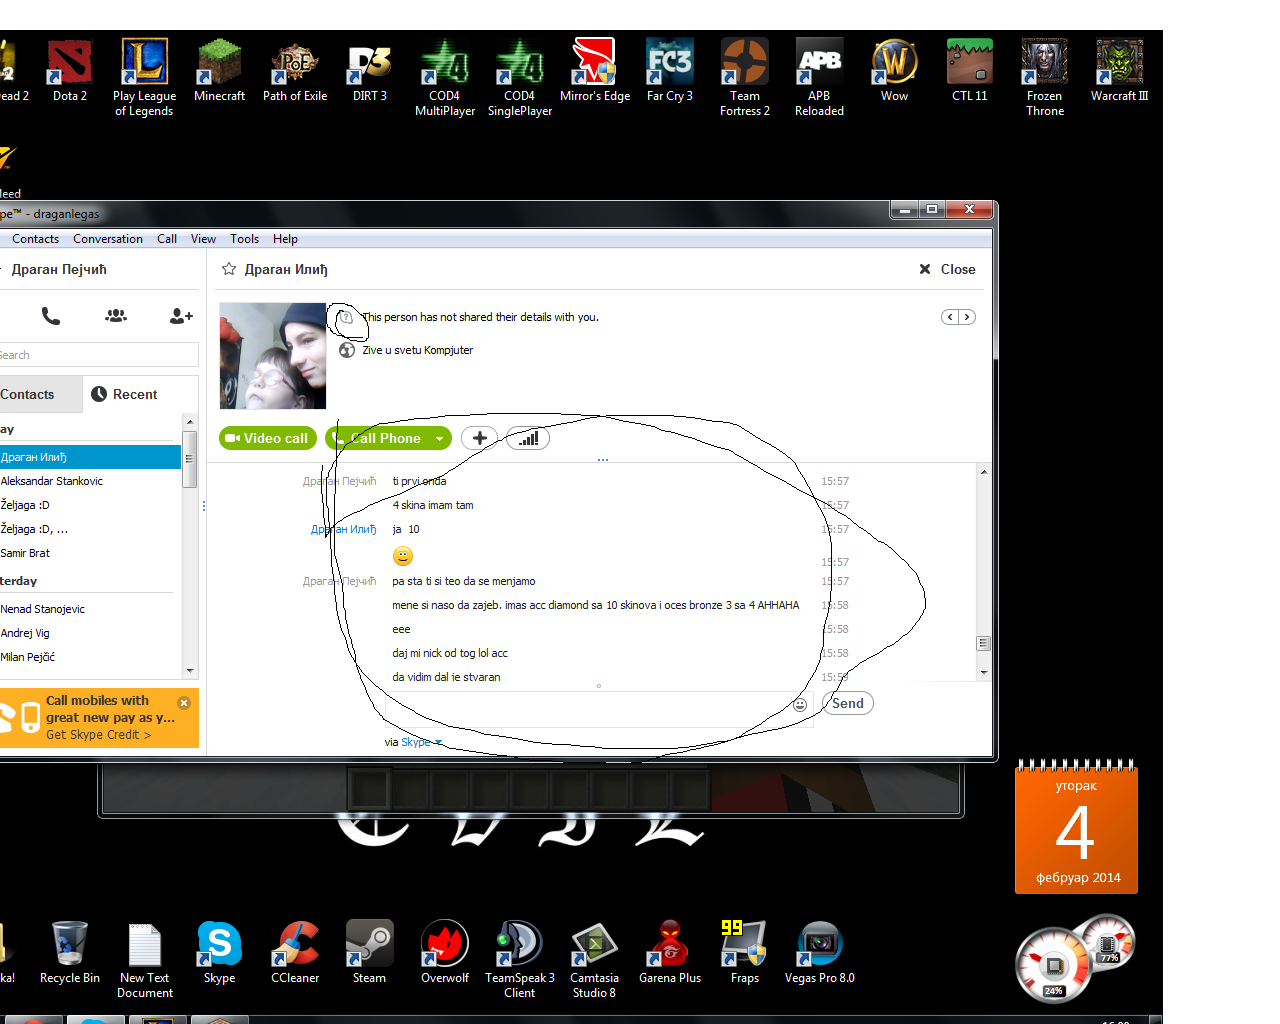Start a Video call

(x=268, y=438)
